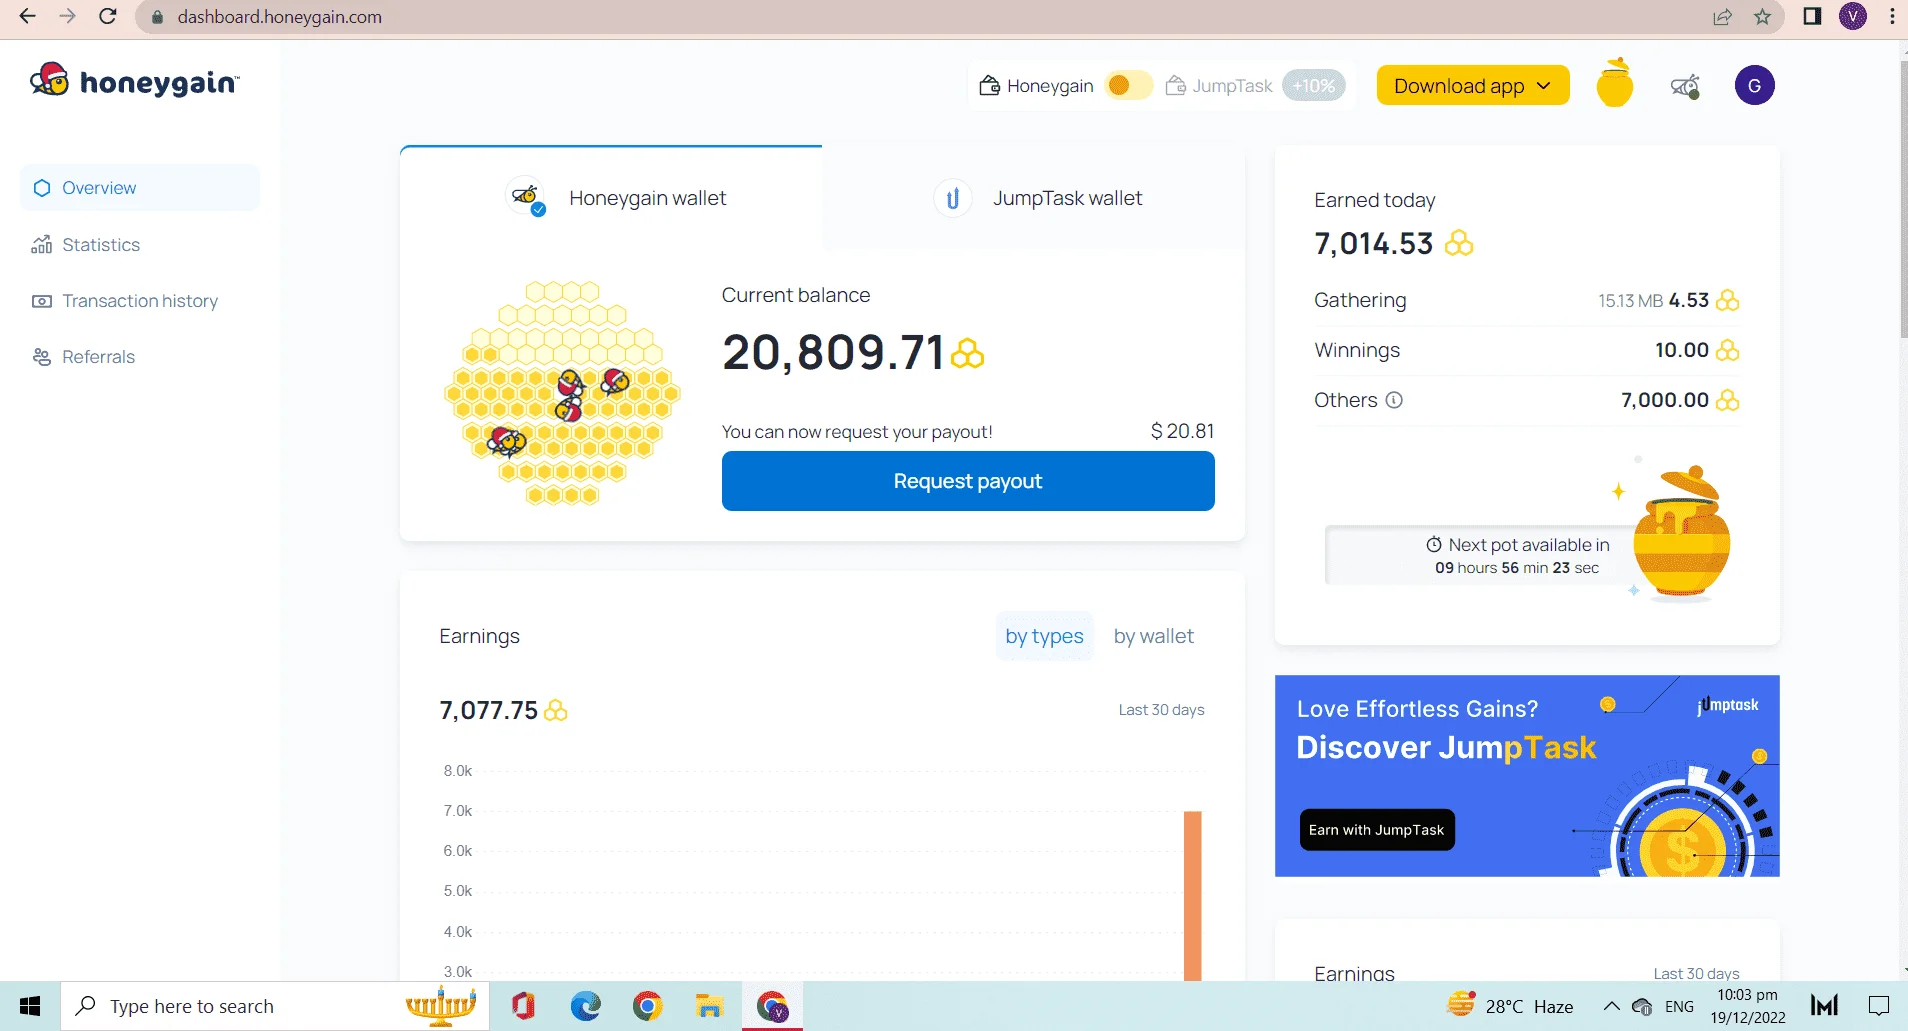Open Google Chrome from the taskbar

(647, 1006)
